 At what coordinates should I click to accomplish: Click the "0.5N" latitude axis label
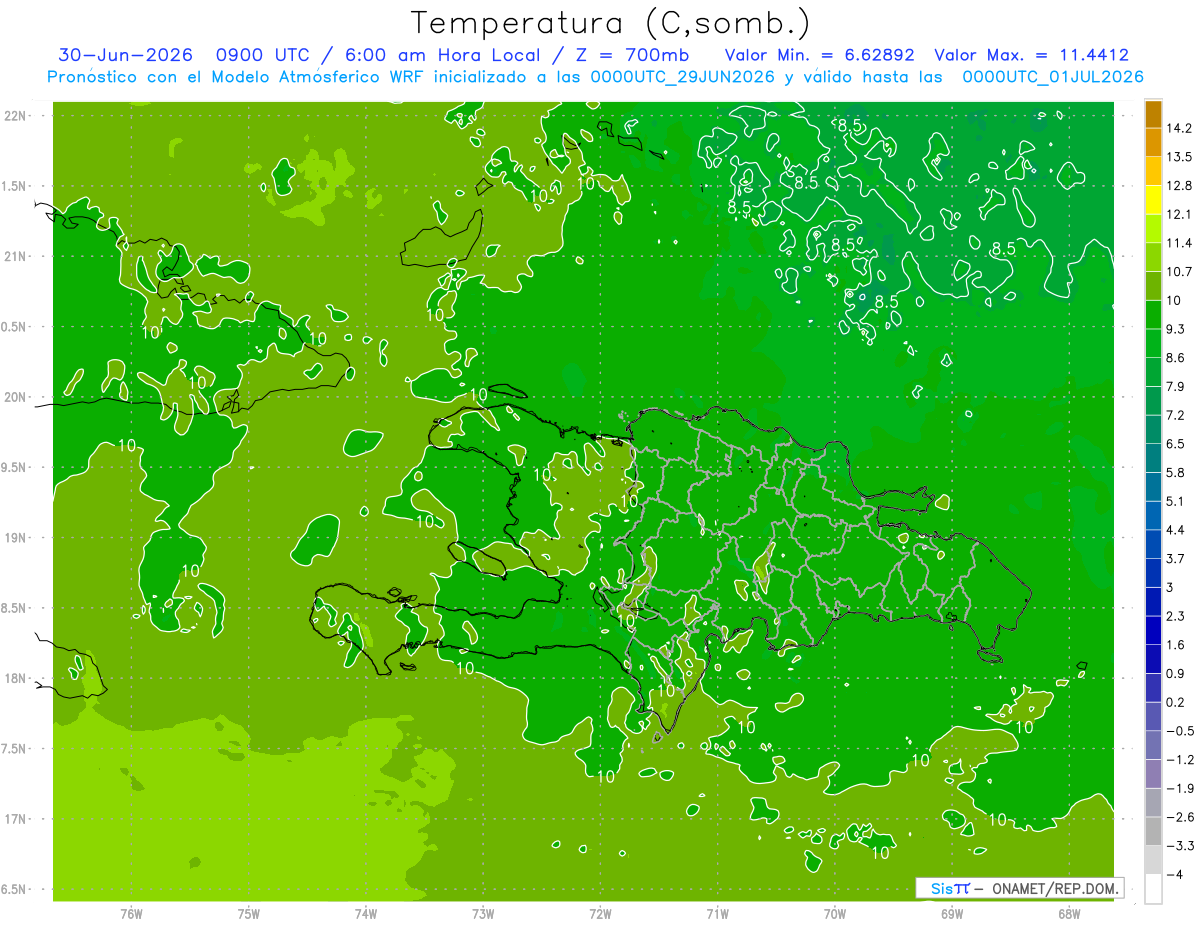(14, 327)
